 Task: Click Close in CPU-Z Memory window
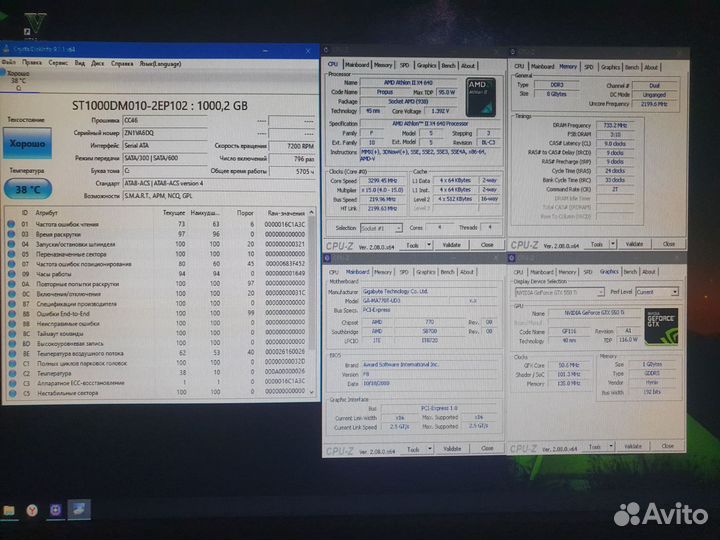[669, 244]
